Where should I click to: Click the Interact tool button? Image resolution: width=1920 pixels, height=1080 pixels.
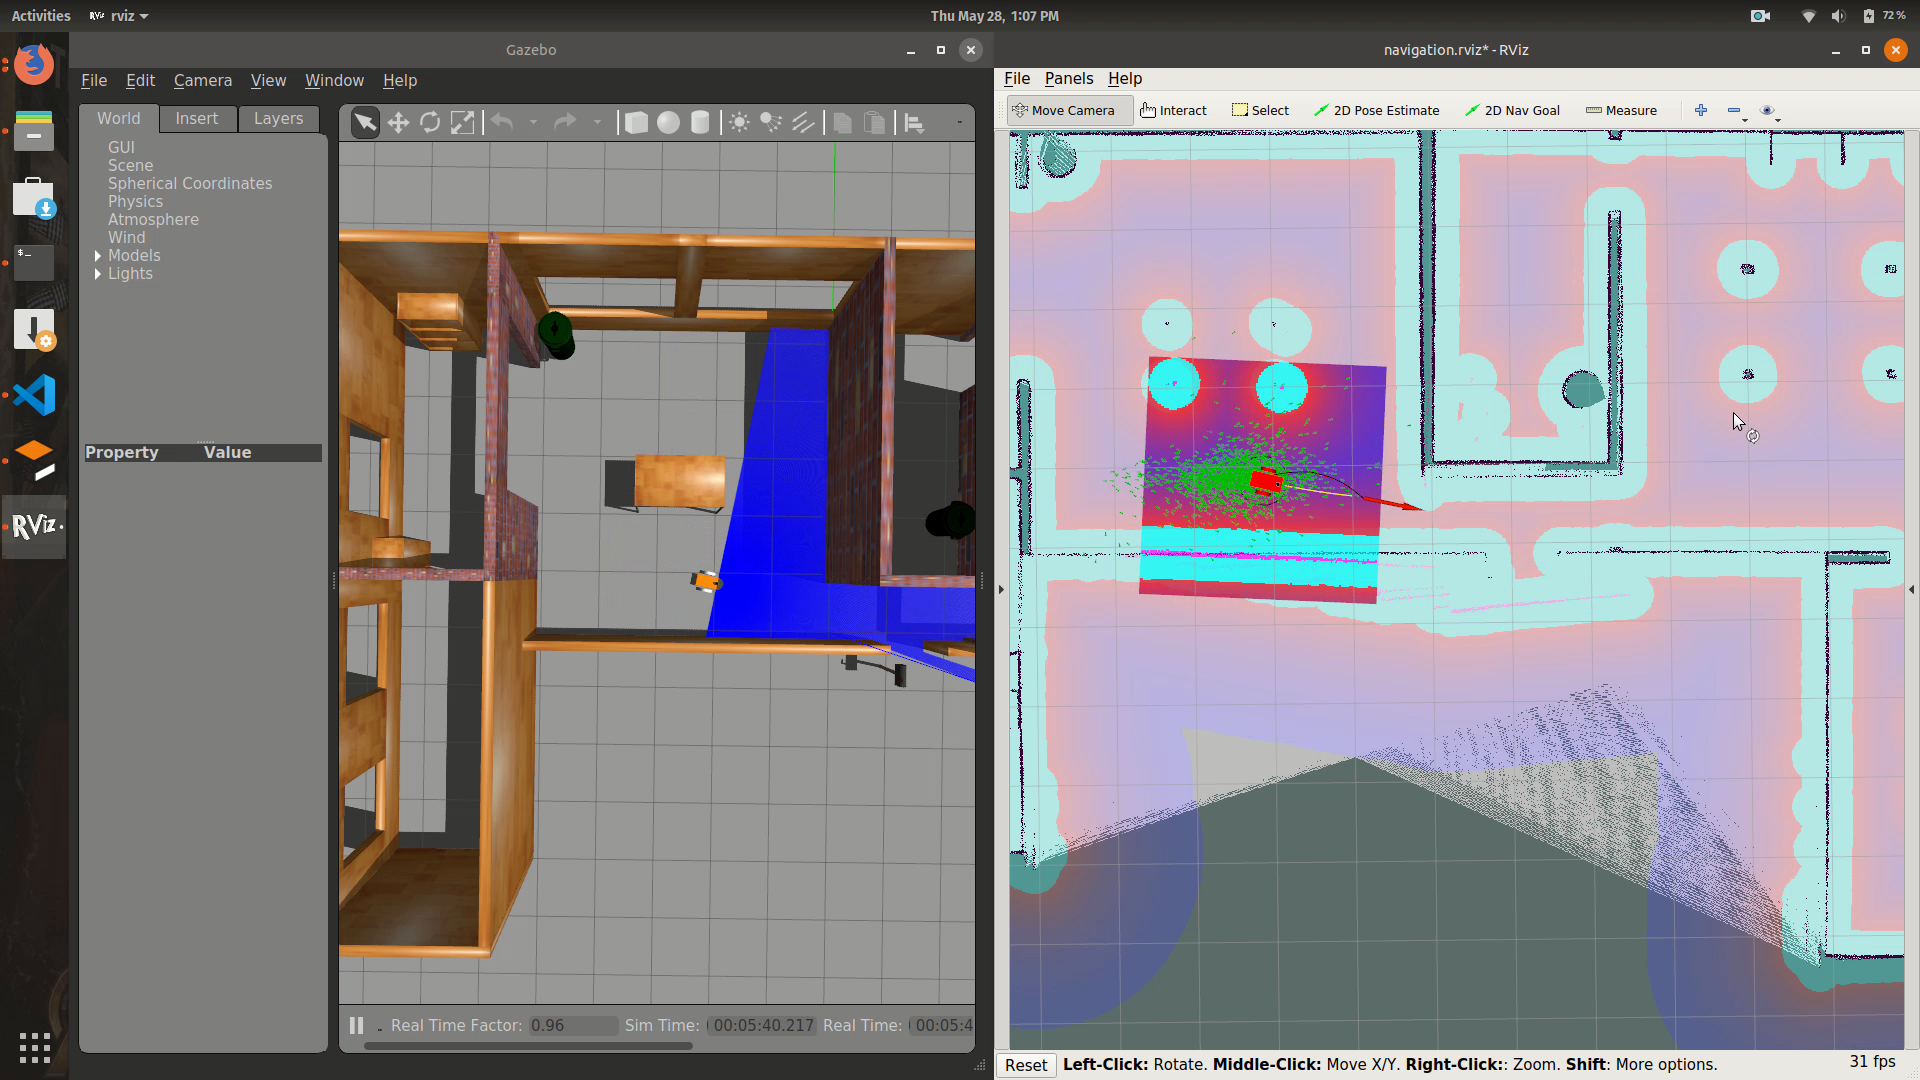pos(1173,110)
